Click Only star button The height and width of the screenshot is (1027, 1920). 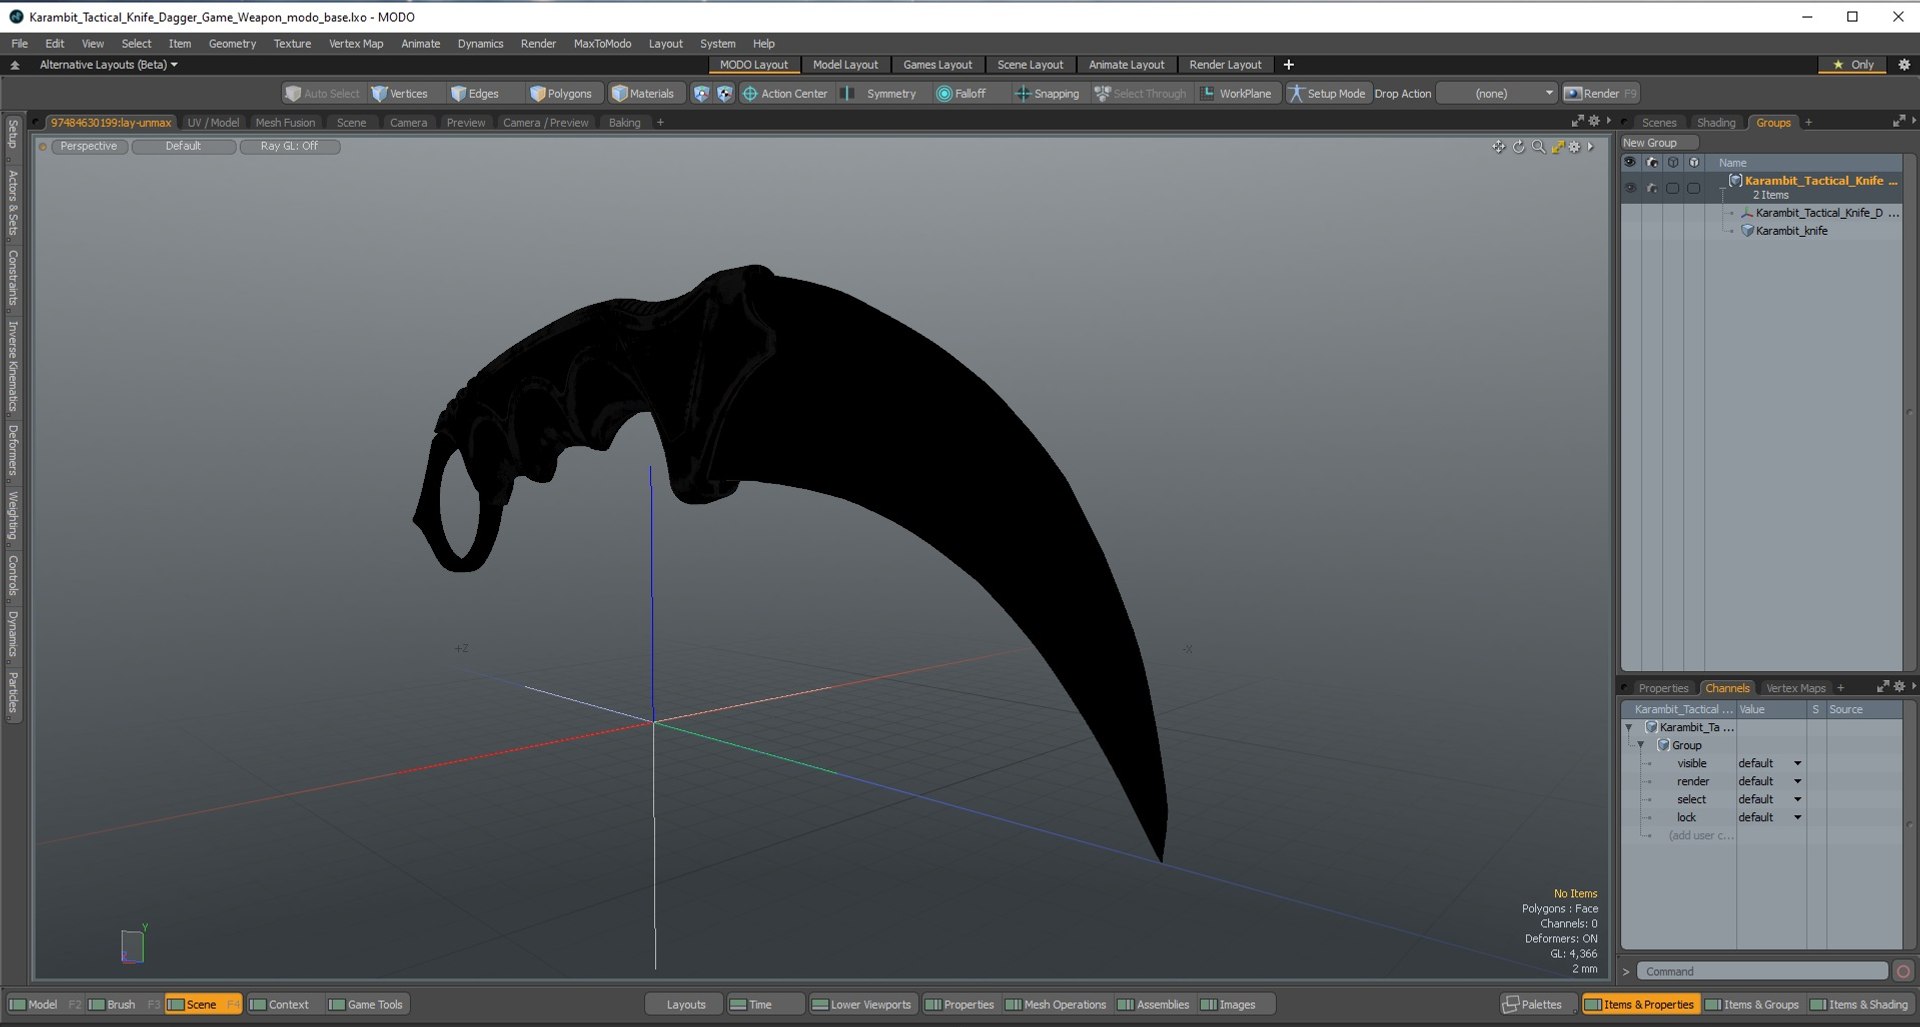1853,65
